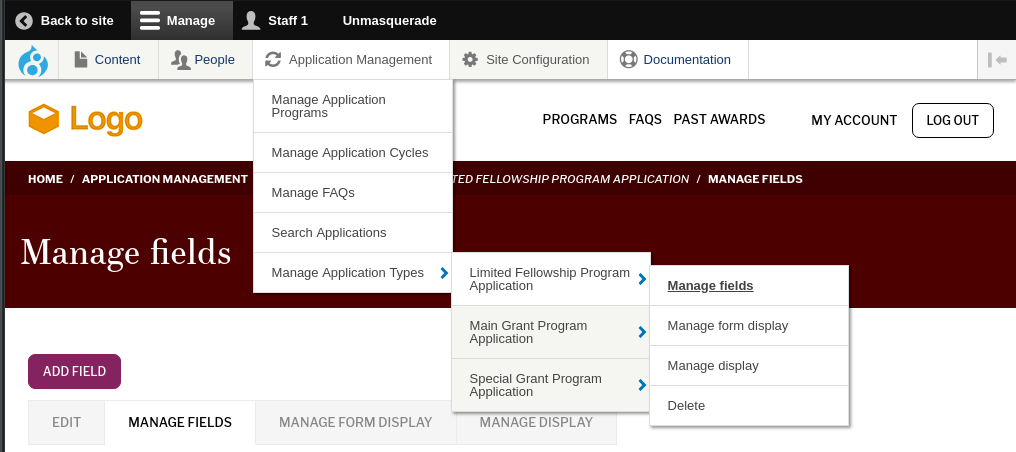This screenshot has height=452, width=1016.
Task: Click the Content document icon
Action: 81,60
